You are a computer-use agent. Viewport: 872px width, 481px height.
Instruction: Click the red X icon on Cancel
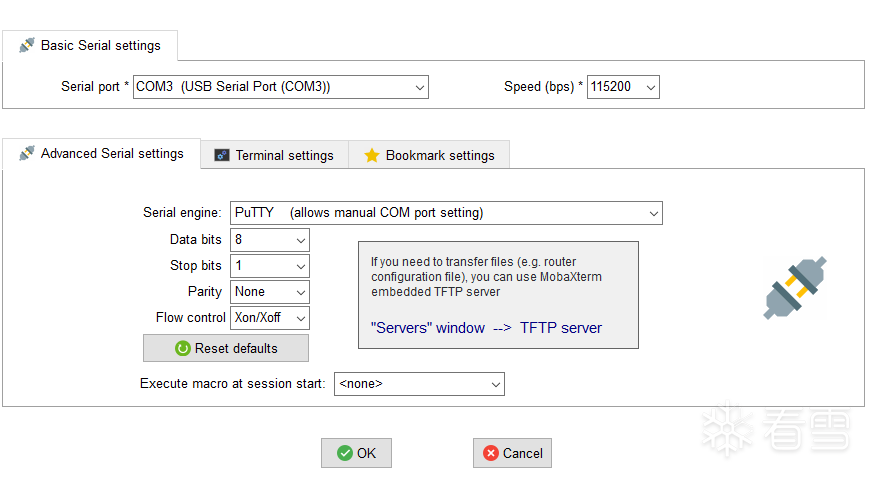point(491,453)
